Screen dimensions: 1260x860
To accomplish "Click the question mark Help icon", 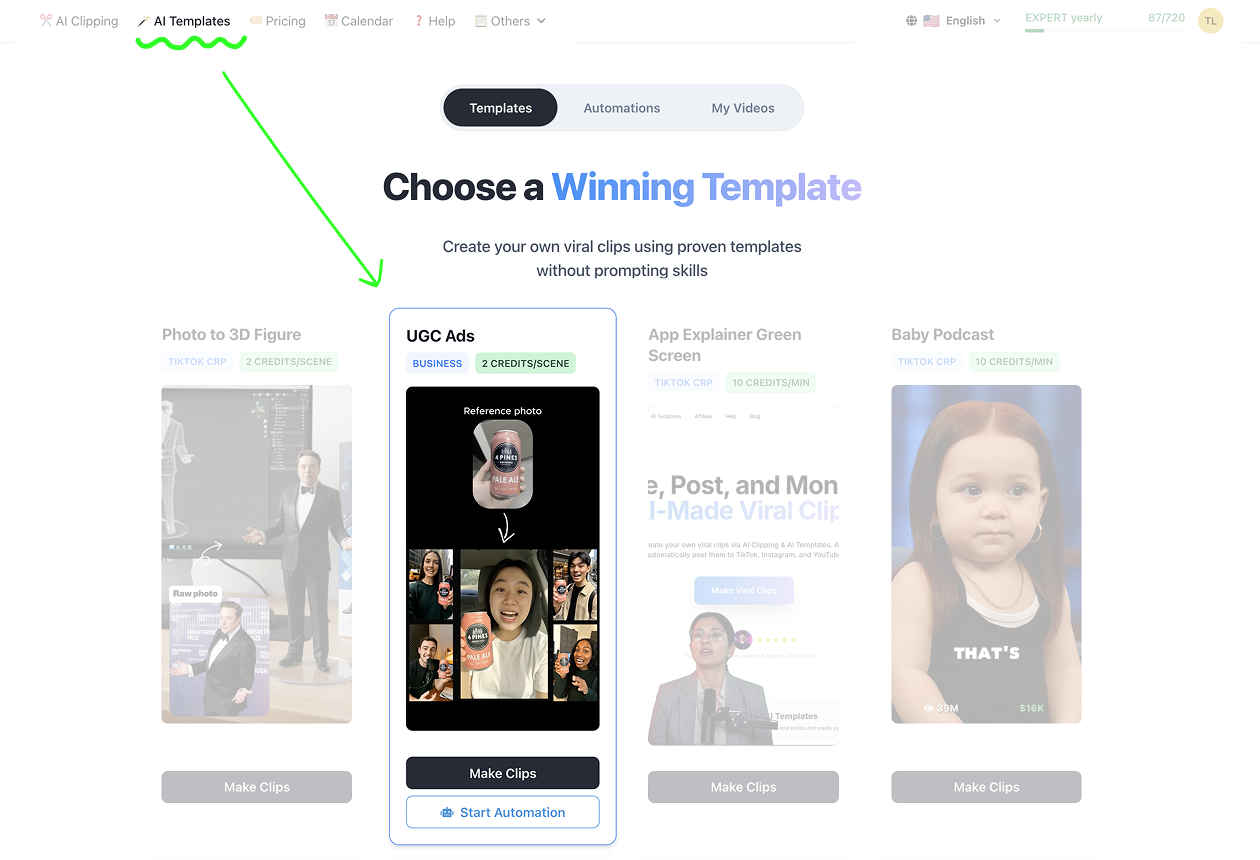I will [x=419, y=21].
